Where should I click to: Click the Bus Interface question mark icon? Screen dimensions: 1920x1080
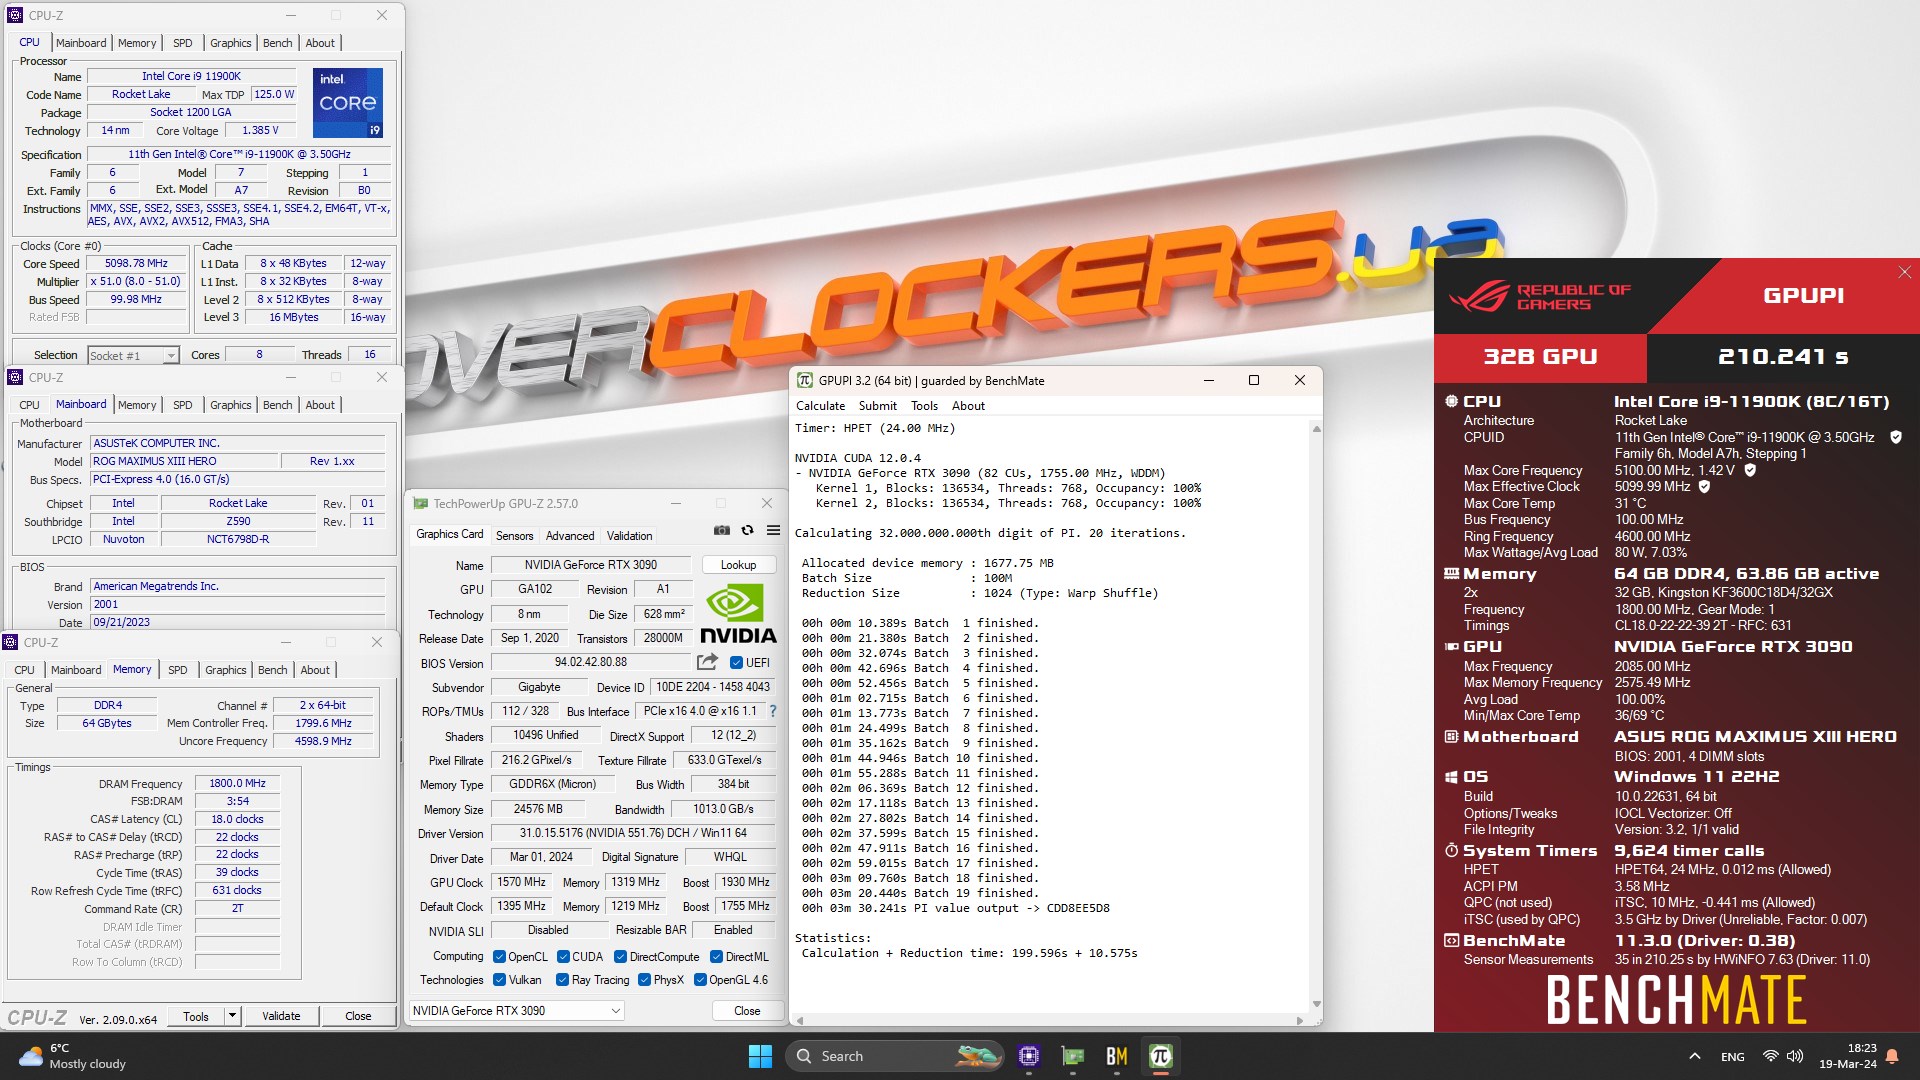(x=772, y=711)
